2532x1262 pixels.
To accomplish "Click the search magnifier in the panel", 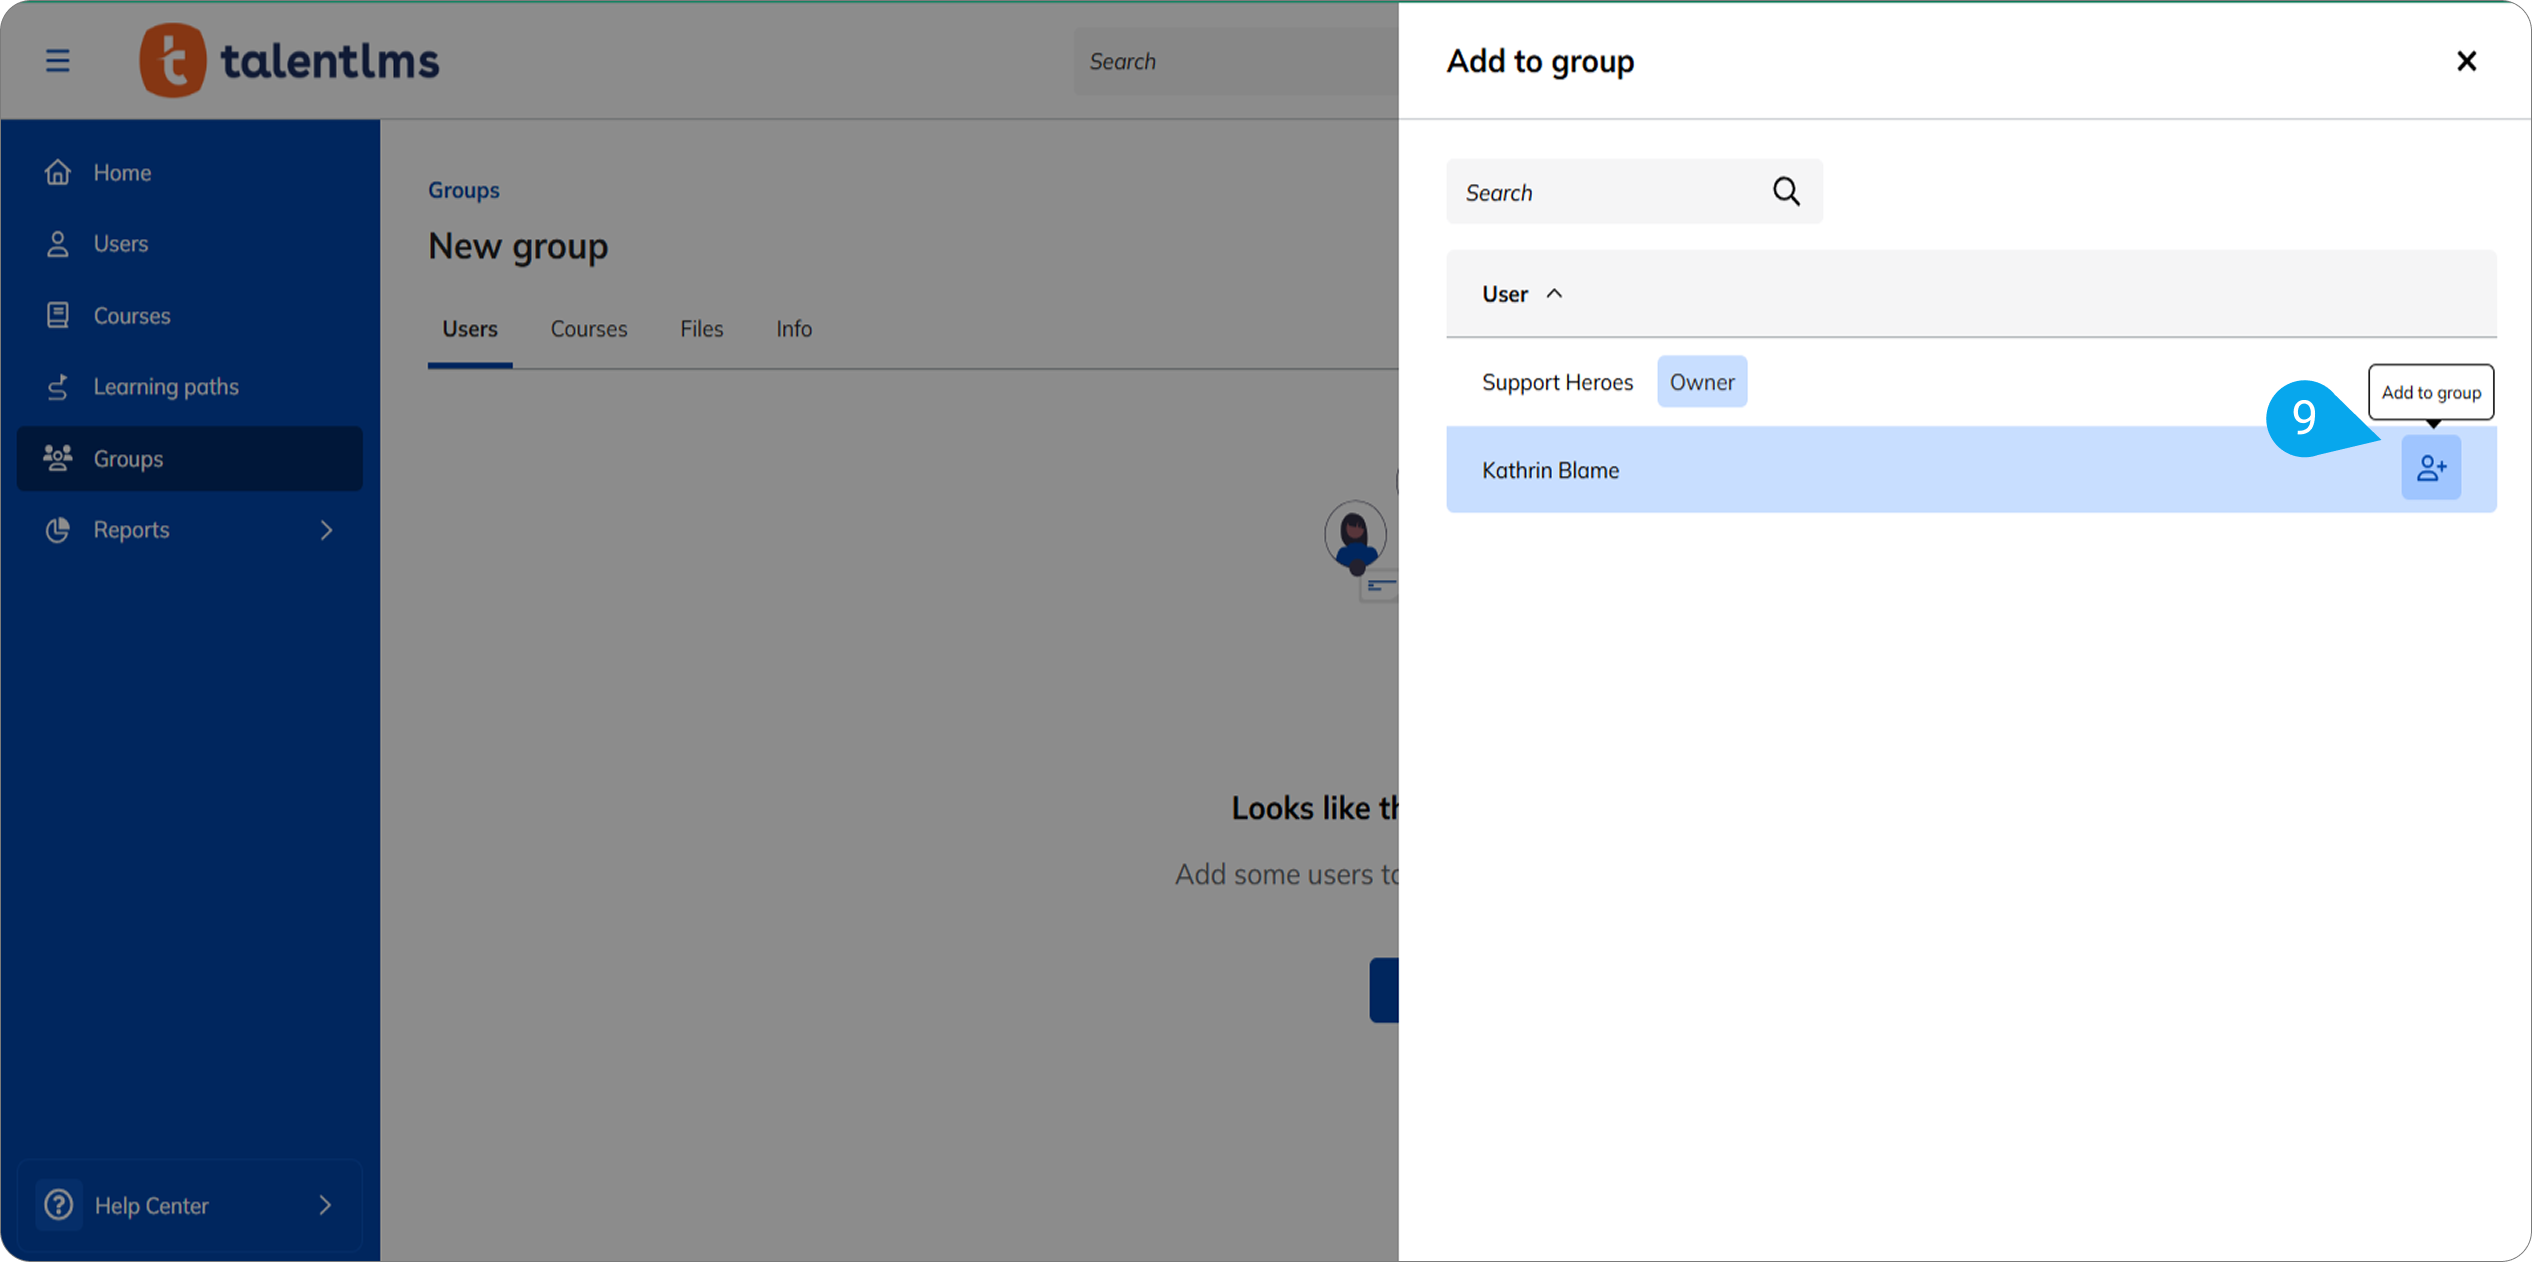I will pyautogui.click(x=1786, y=191).
